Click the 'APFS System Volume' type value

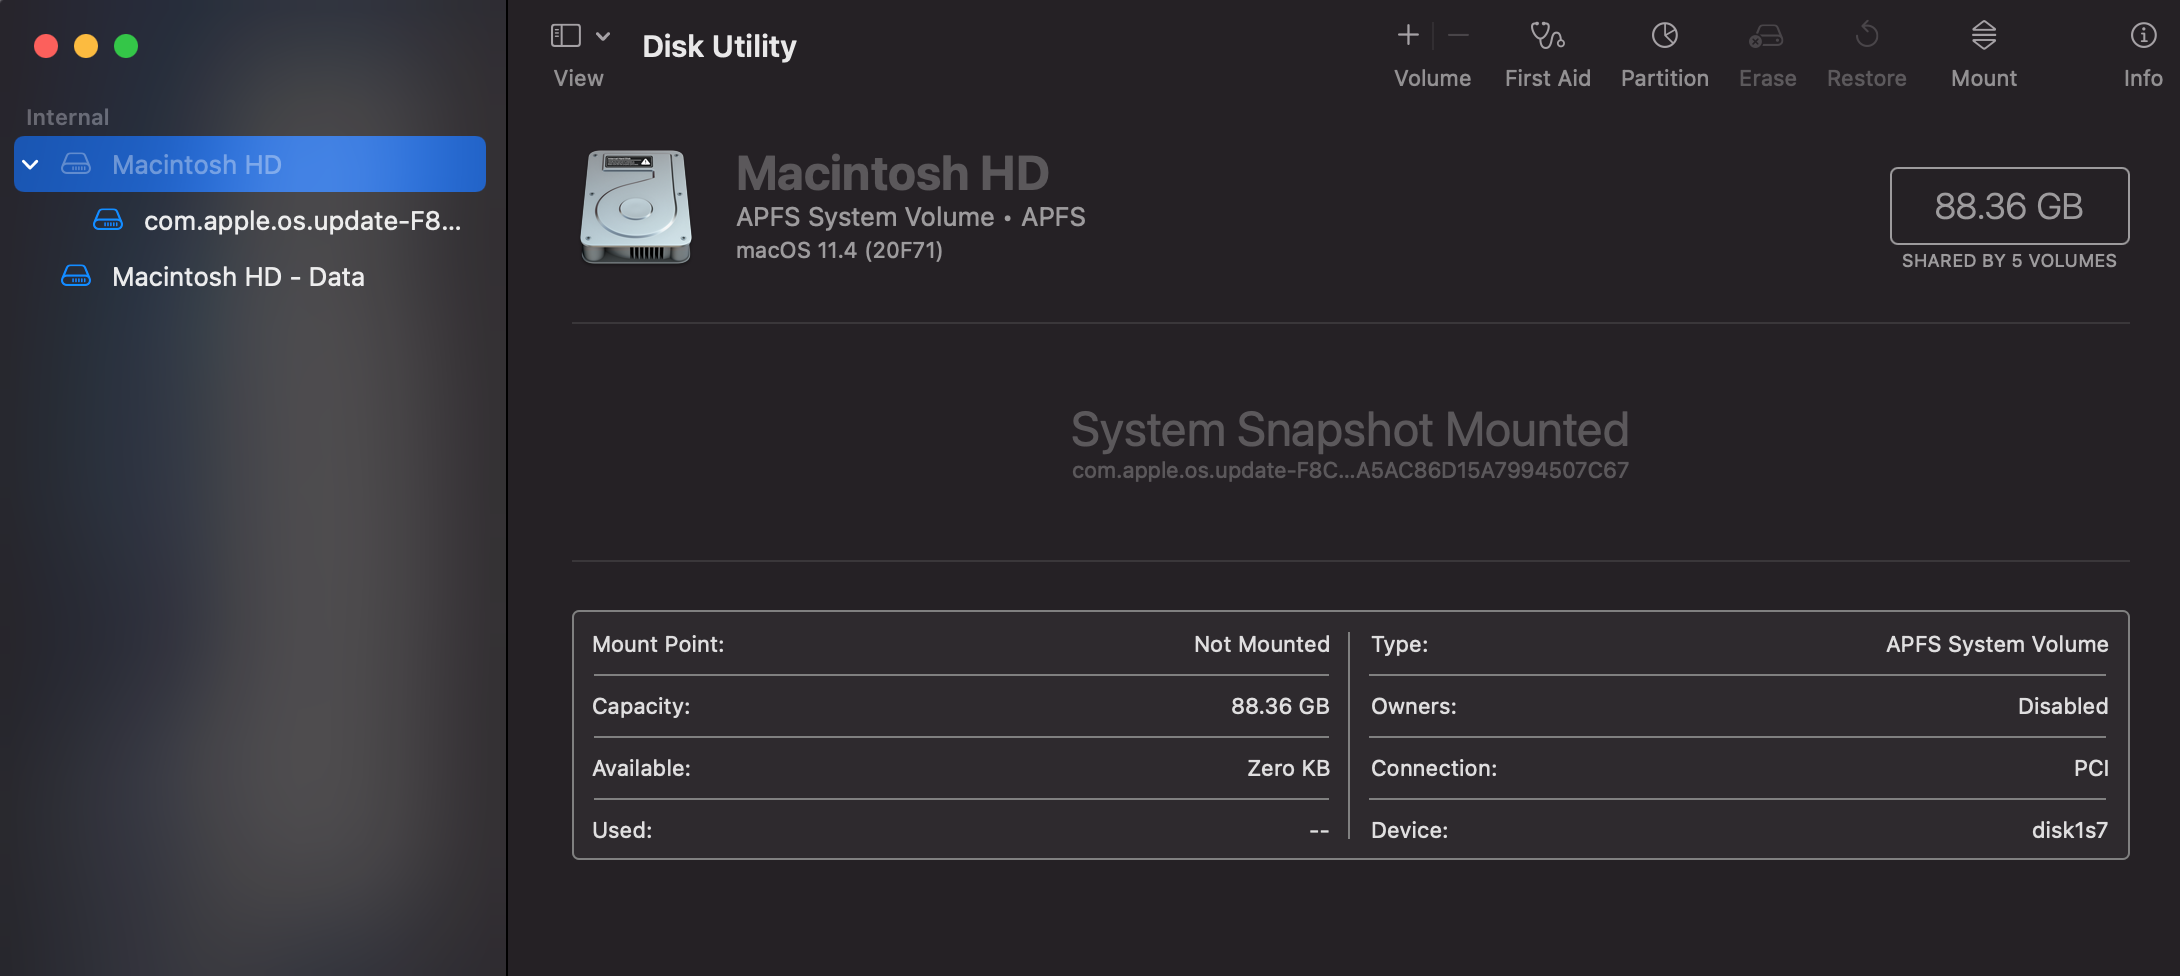tap(1997, 644)
